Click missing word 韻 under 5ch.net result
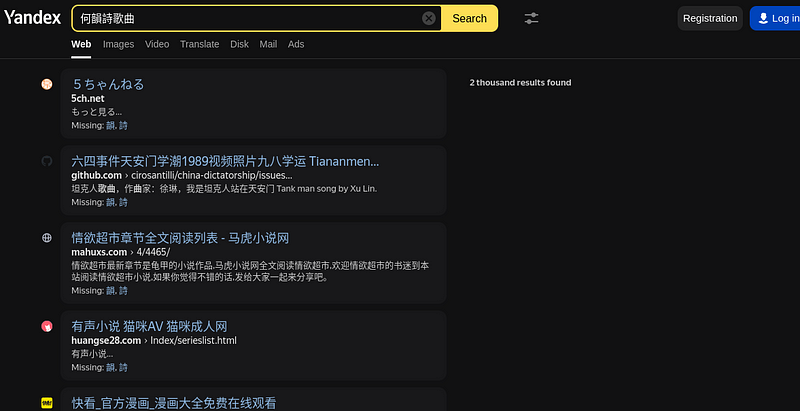 pyautogui.click(x=111, y=125)
